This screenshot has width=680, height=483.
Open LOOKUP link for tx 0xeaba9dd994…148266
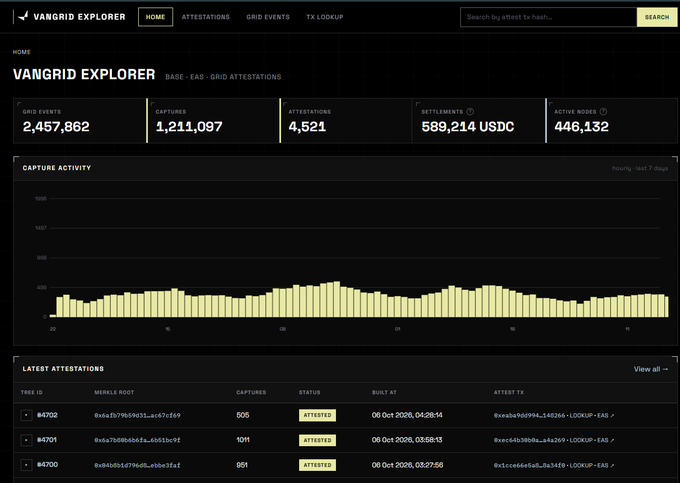coord(581,415)
